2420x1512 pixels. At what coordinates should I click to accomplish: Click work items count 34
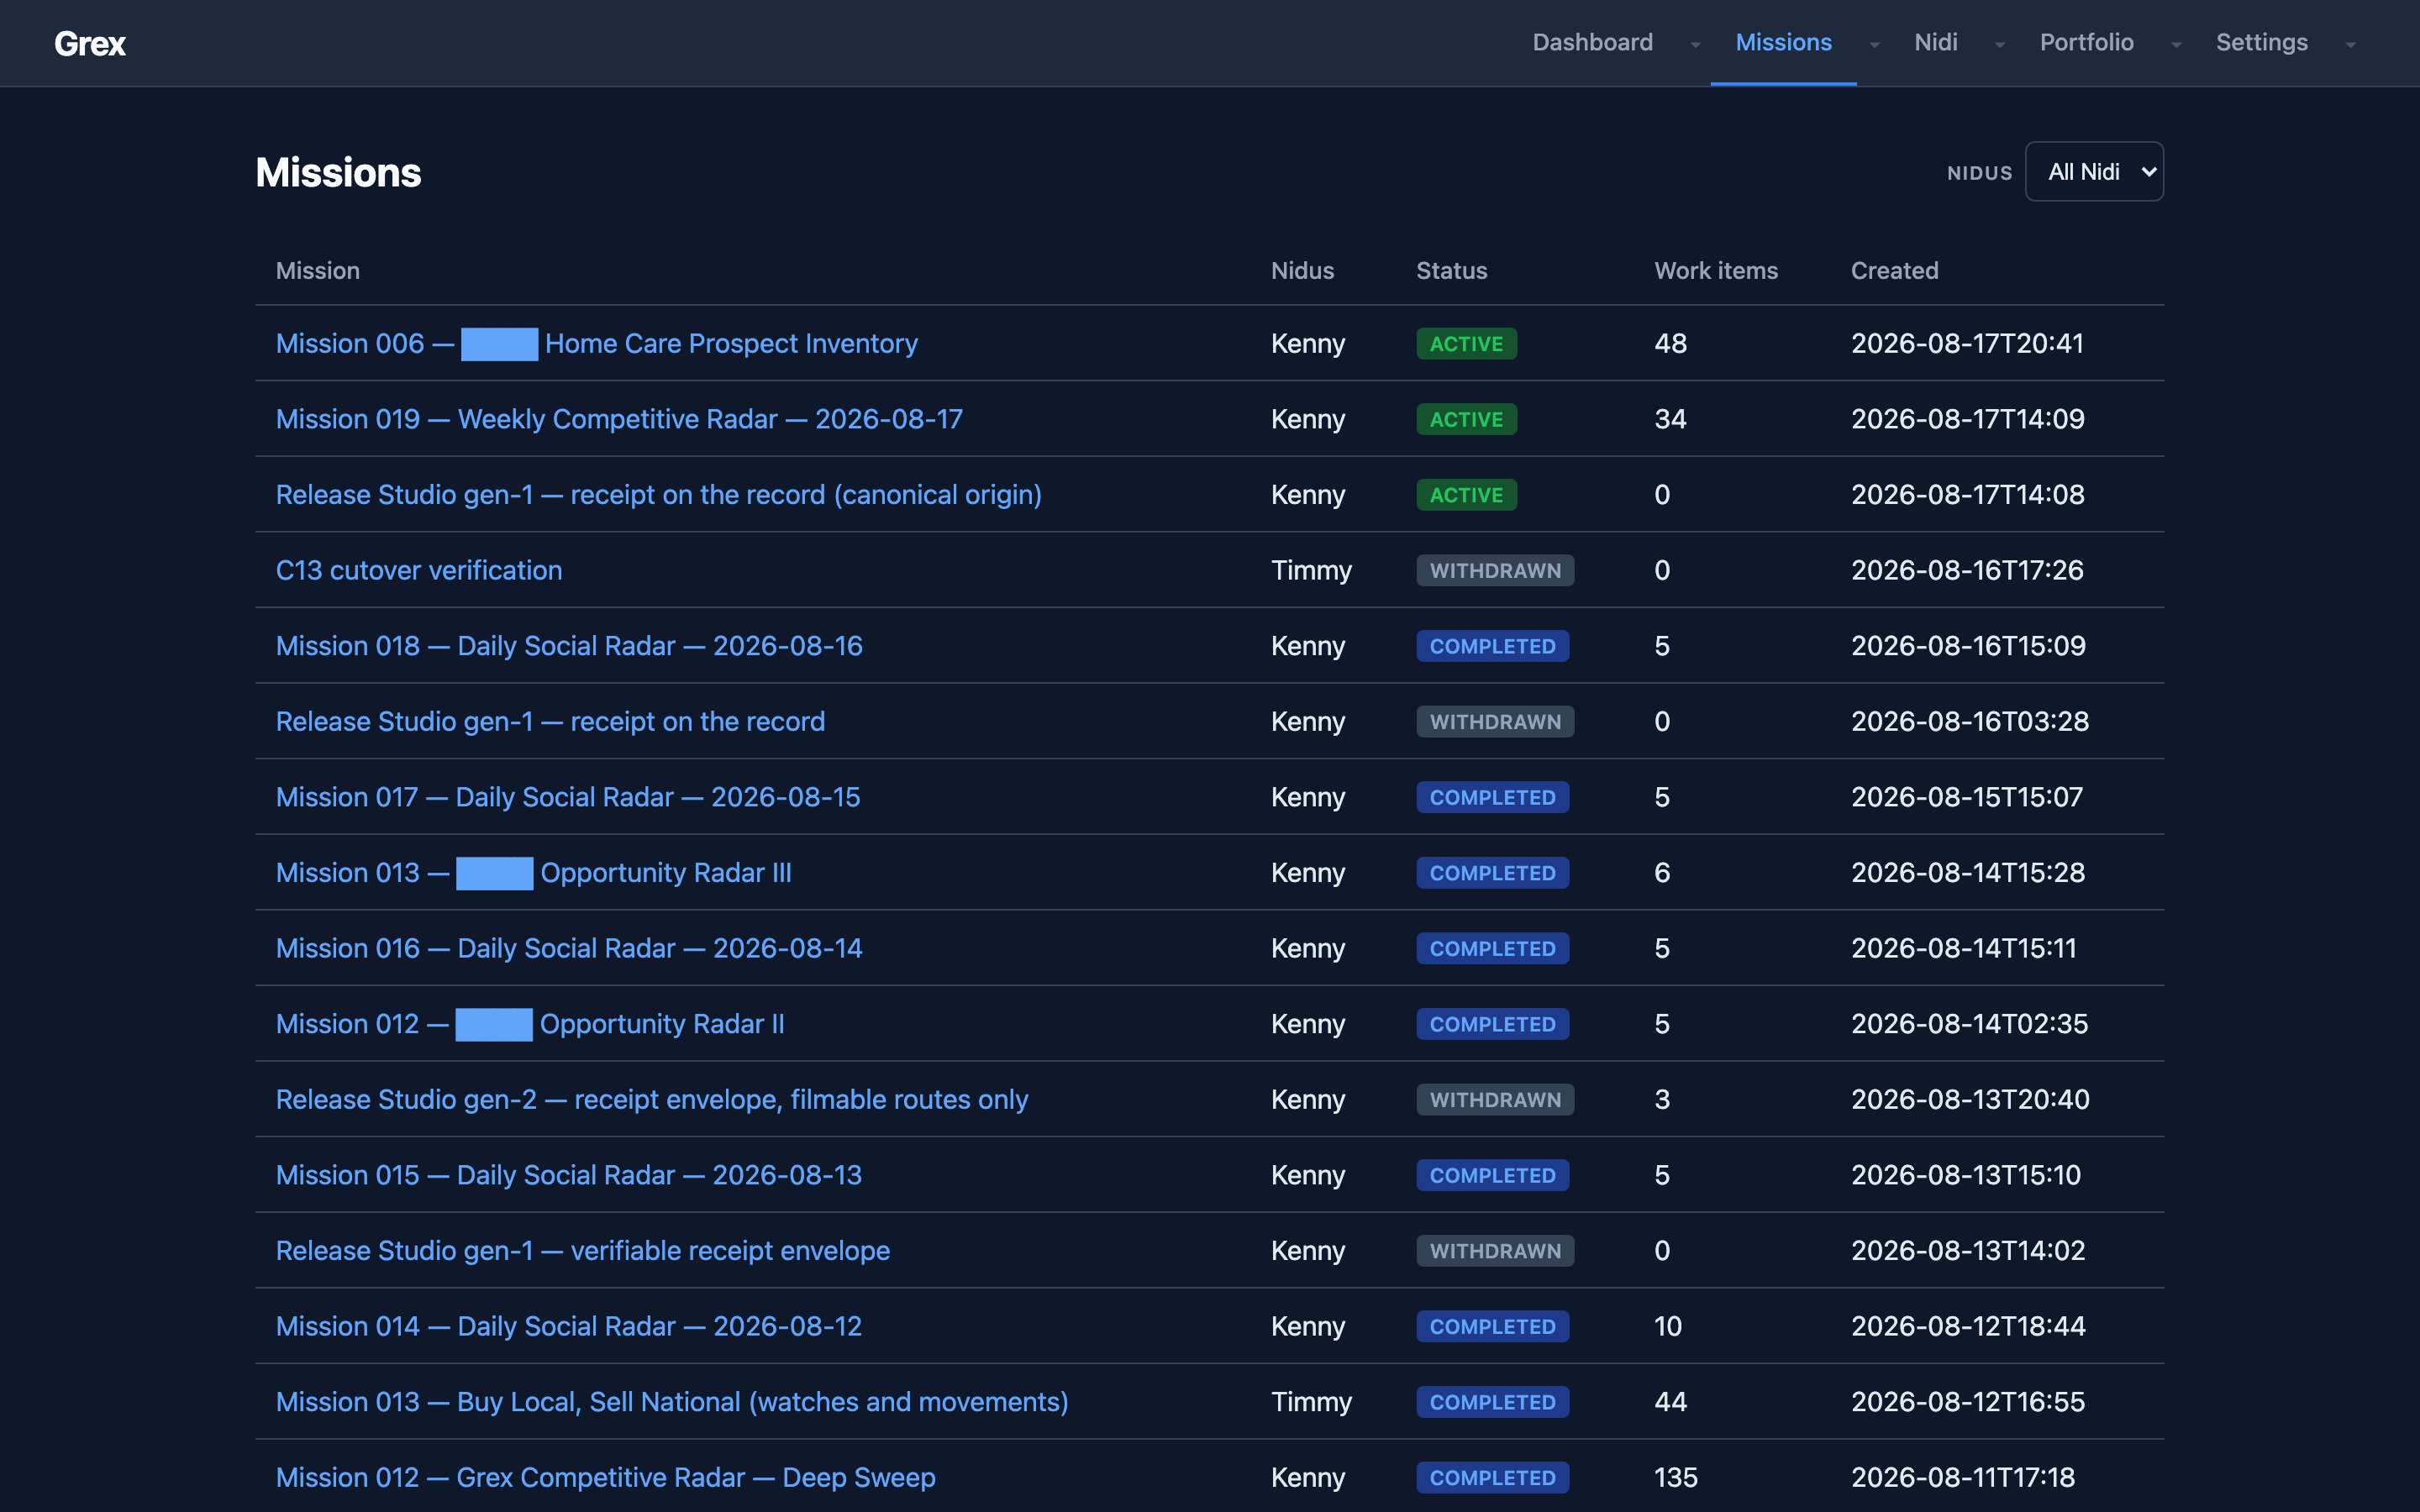(x=1670, y=419)
